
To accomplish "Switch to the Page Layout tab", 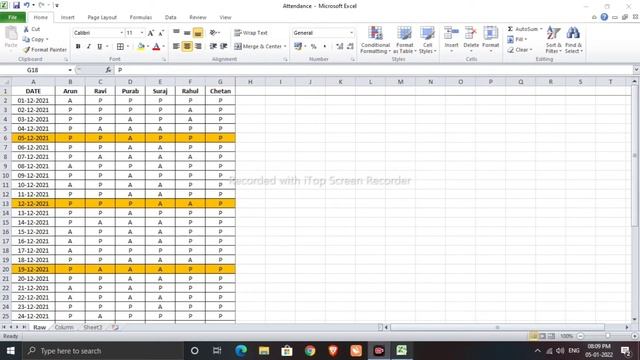I will tap(102, 18).
